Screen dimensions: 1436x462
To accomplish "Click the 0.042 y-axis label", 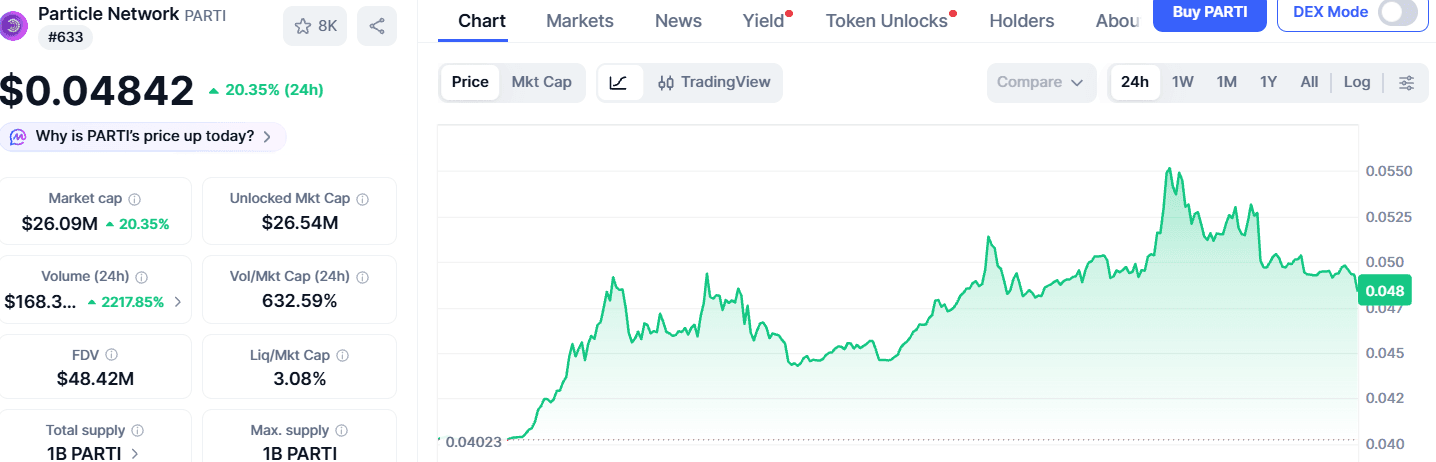I will click(x=1385, y=398).
